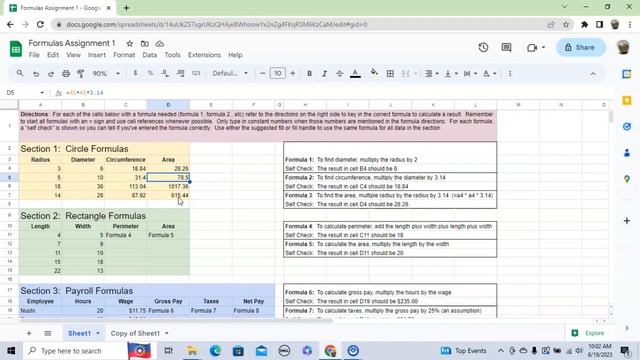Increase the font size
This screenshot has height=360, width=640.
[x=293, y=73]
